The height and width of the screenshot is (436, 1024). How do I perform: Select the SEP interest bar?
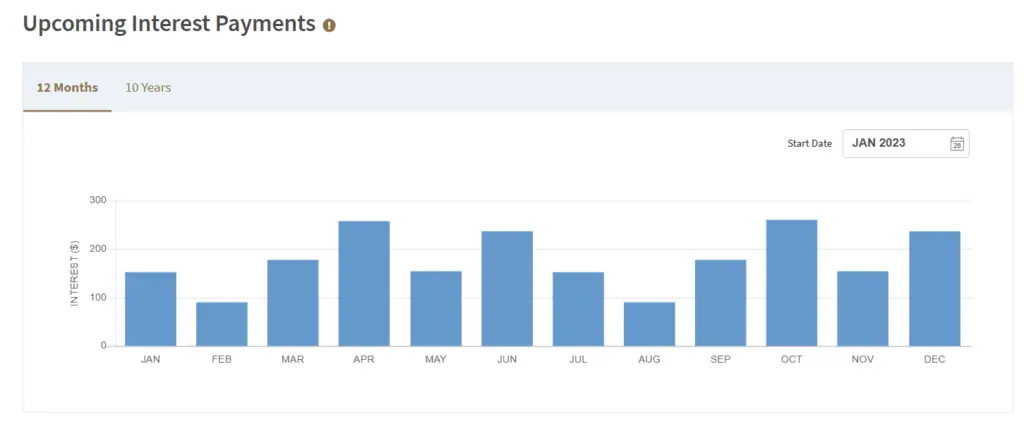pos(721,303)
